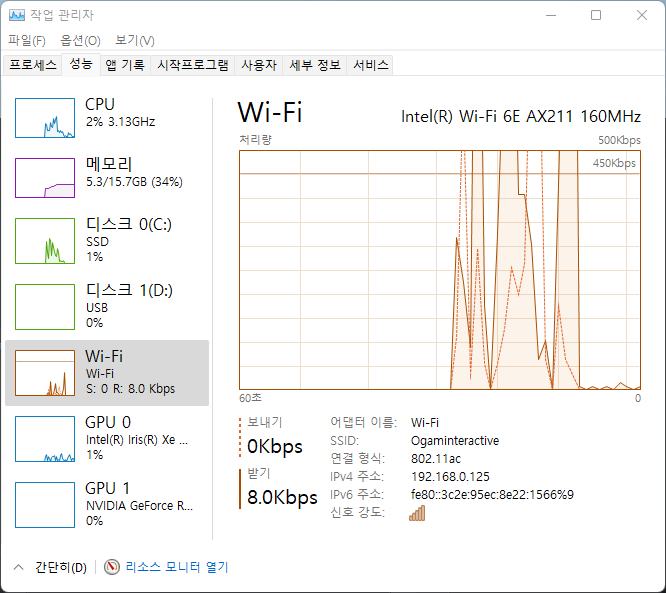Viewport: 666px width, 593px height.
Task: Open the 메모리 usage graph thumbnail
Action: click(45, 178)
